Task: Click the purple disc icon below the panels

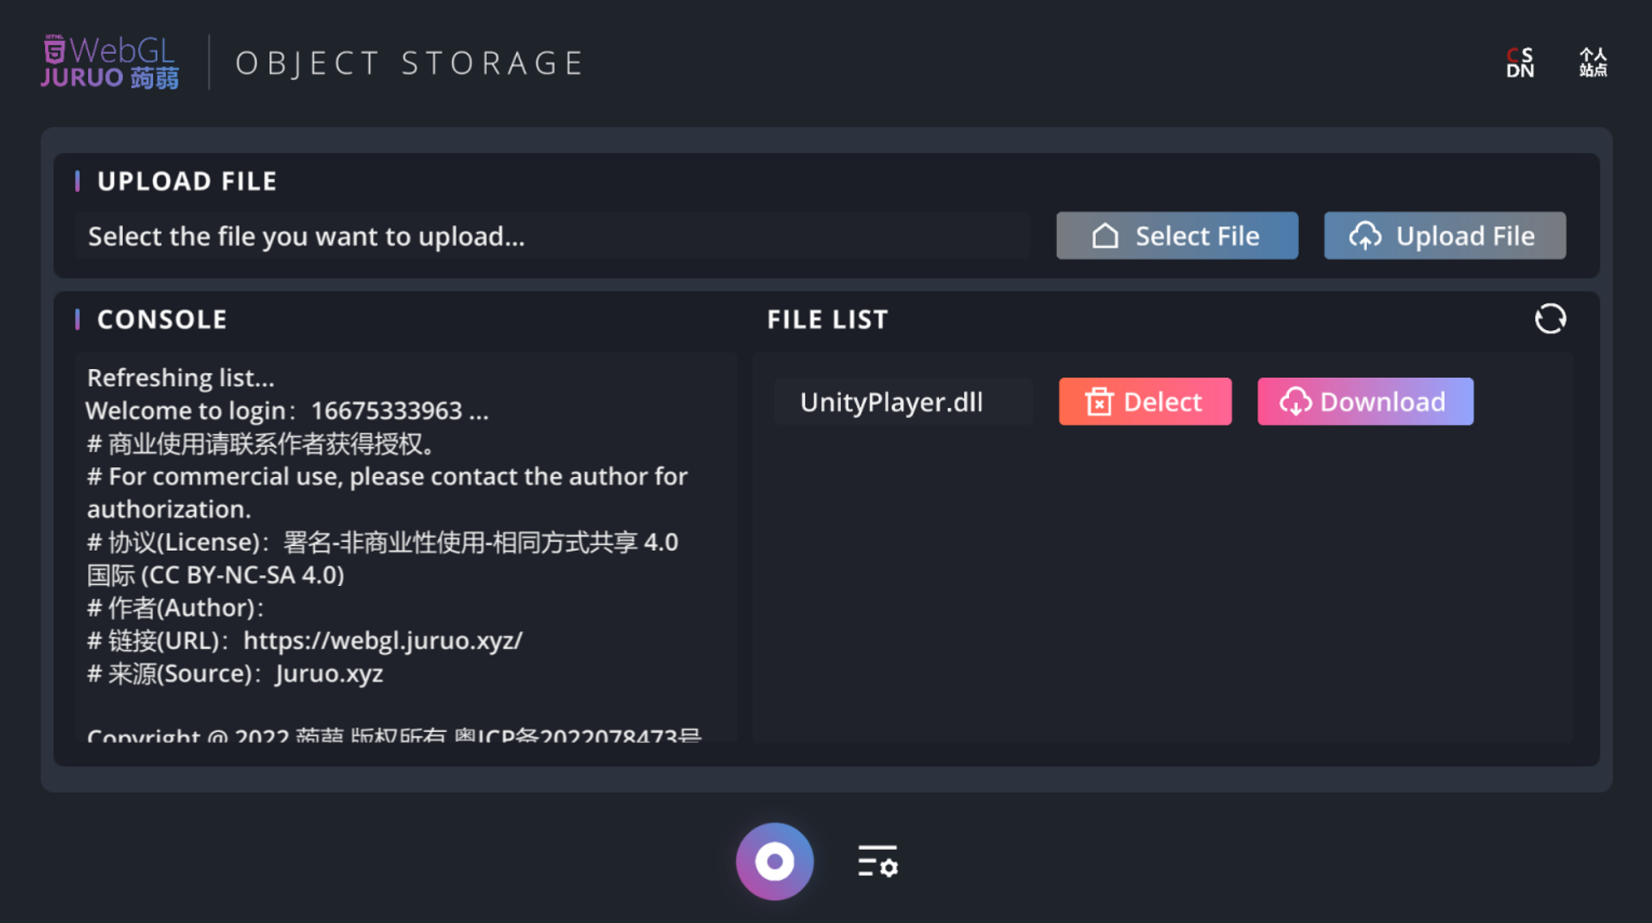Action: coord(774,861)
